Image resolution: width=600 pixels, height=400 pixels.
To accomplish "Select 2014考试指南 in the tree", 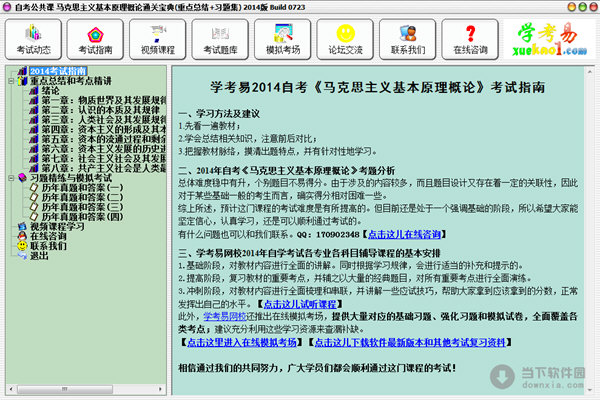I will coord(58,71).
